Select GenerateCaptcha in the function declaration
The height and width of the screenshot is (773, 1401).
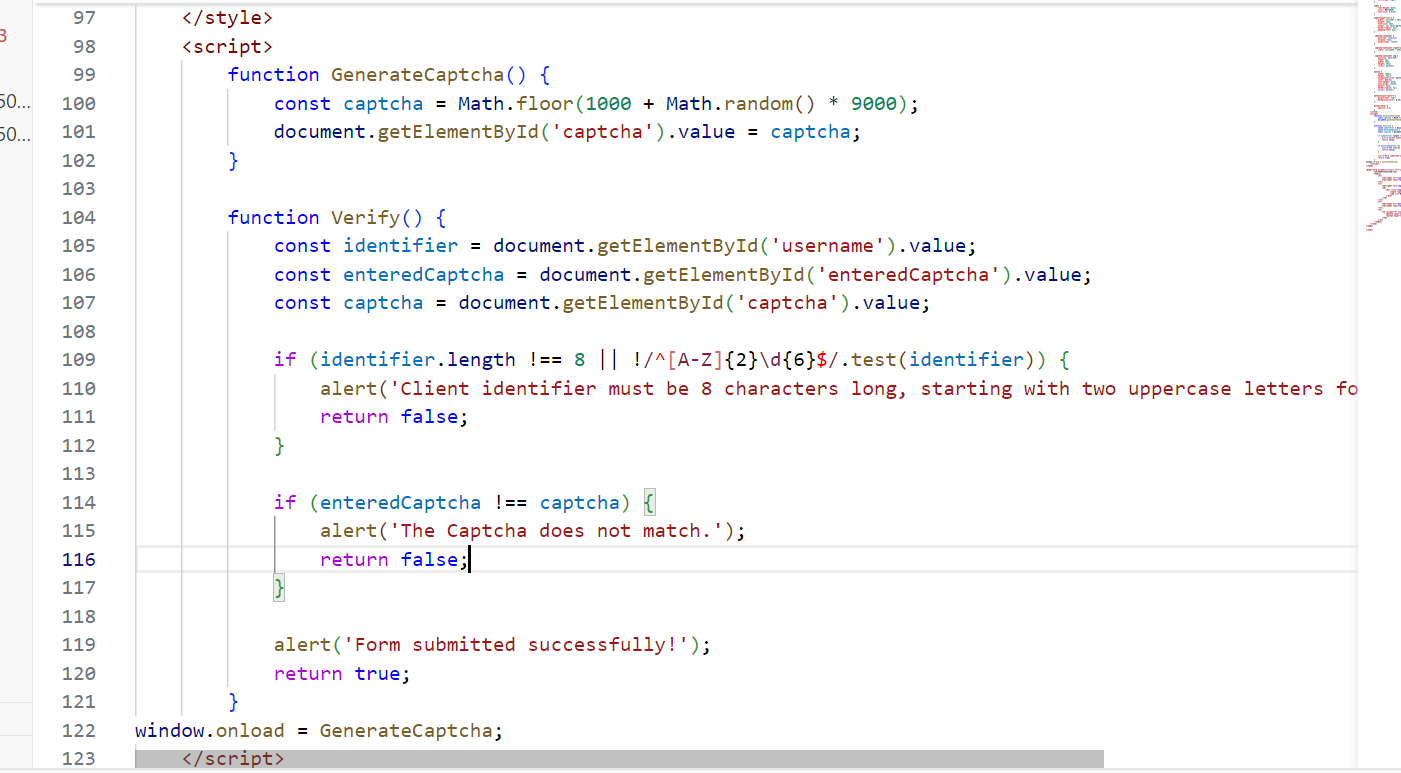418,75
